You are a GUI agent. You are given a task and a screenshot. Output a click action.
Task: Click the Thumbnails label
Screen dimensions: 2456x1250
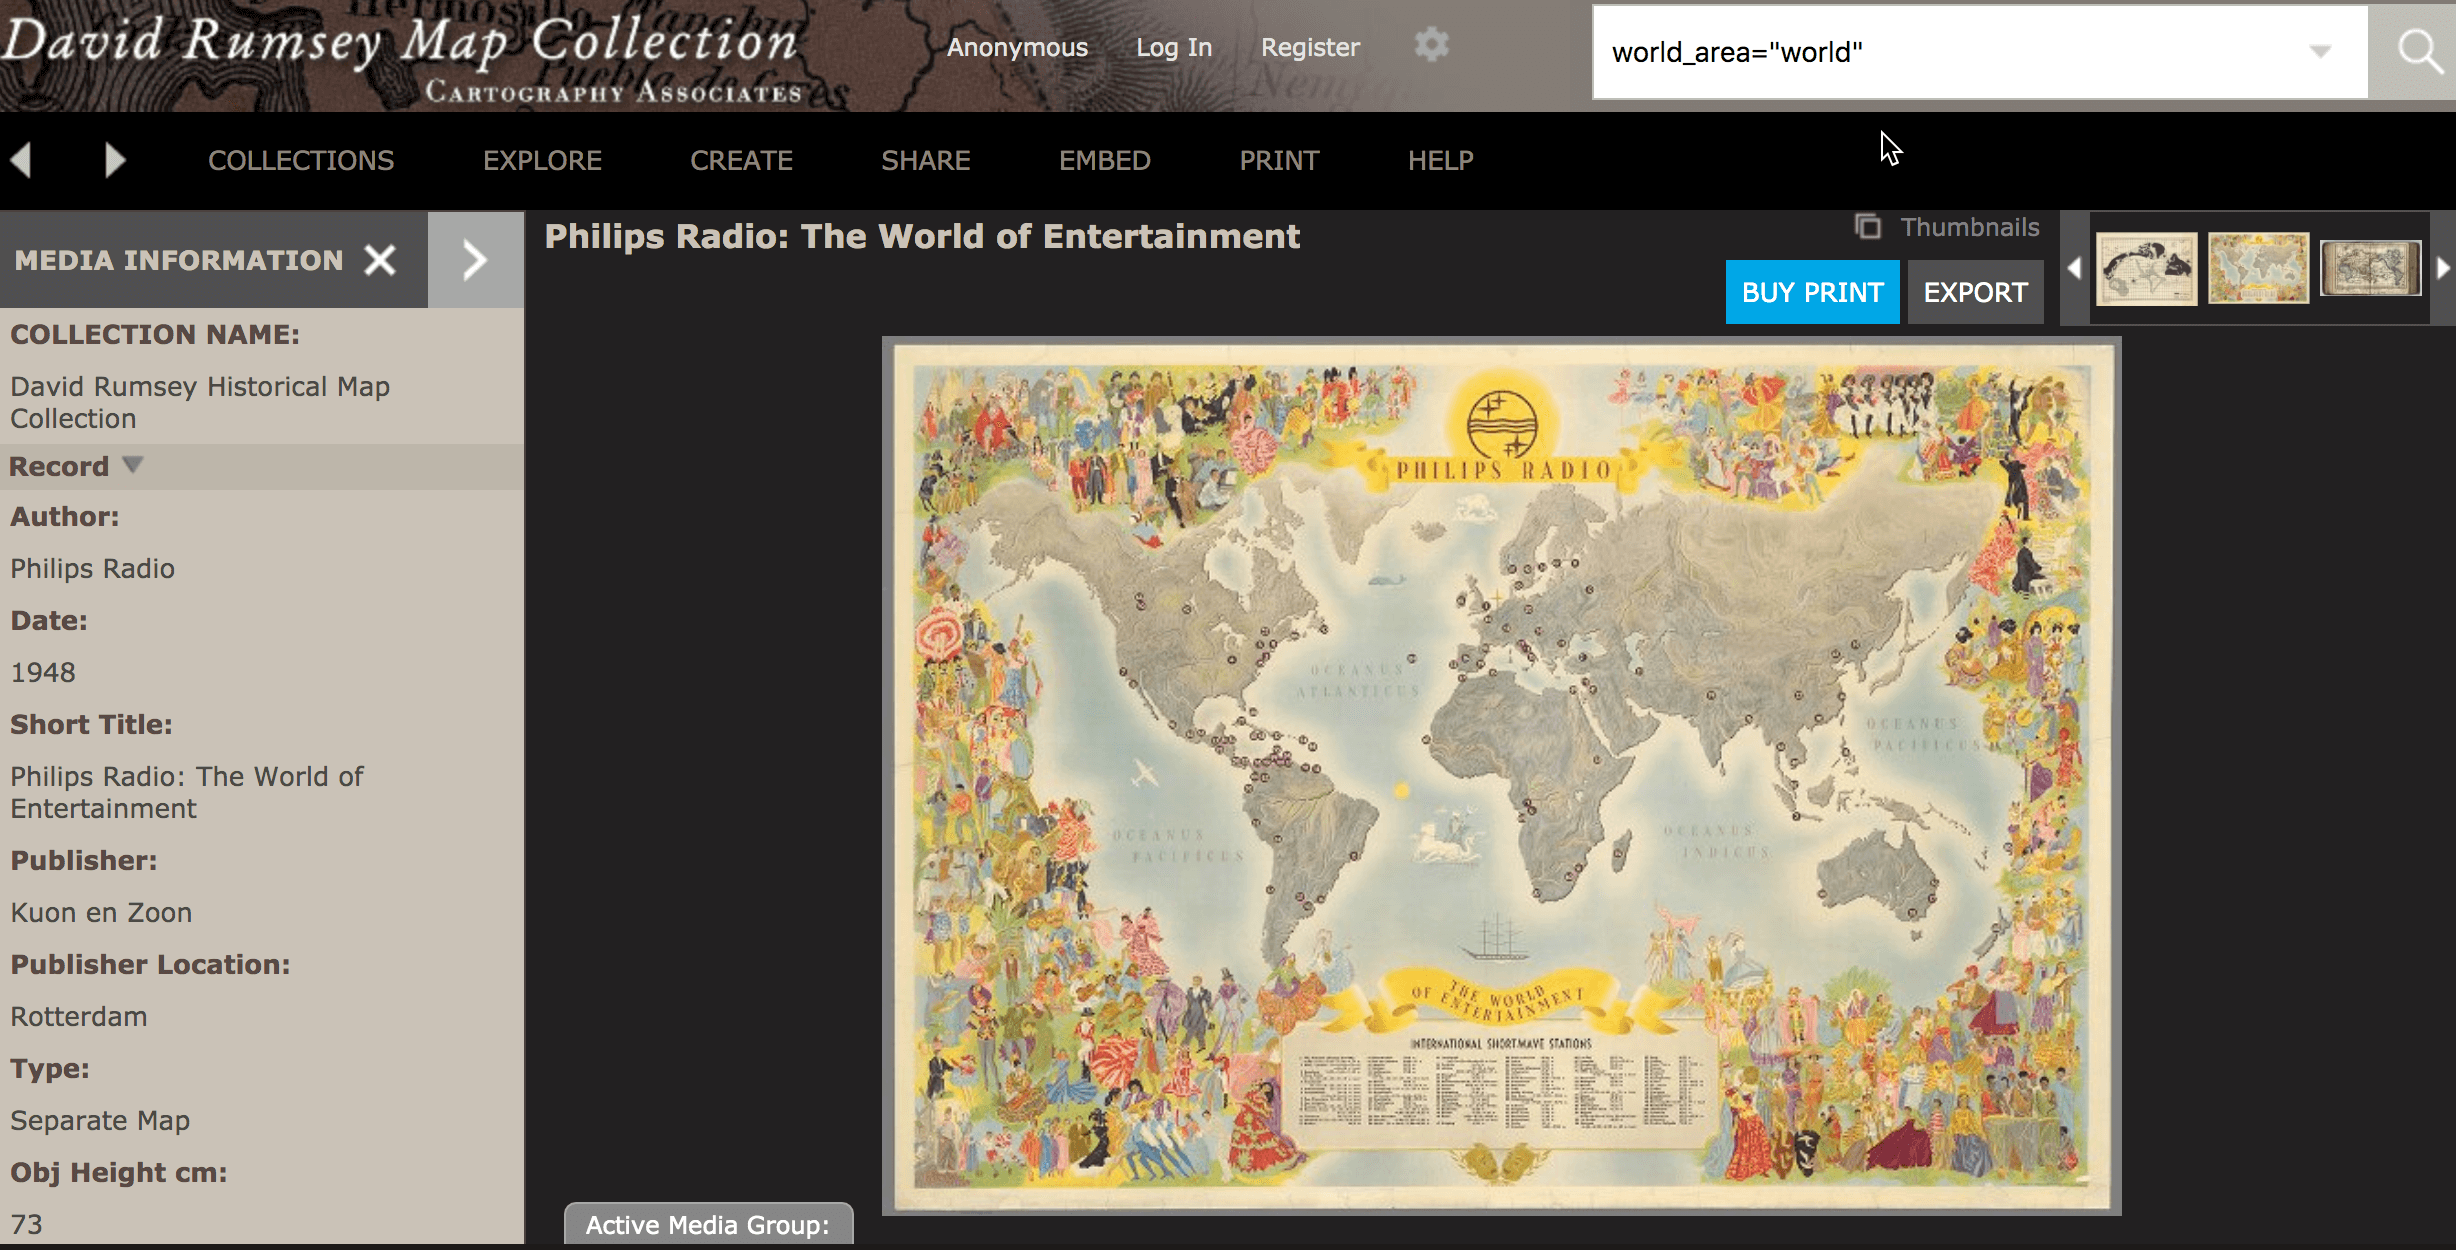1969,227
